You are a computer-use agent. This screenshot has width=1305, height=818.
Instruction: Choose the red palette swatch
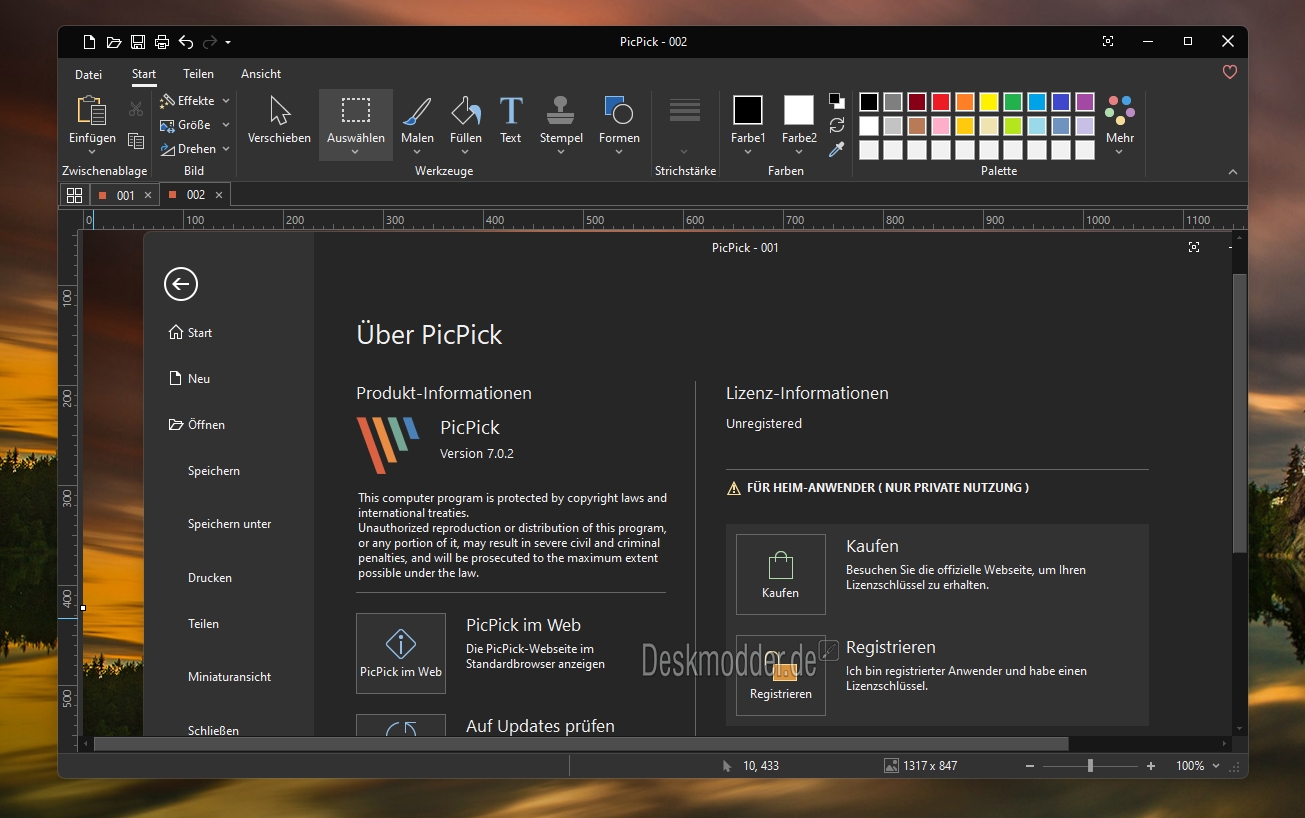[x=941, y=102]
